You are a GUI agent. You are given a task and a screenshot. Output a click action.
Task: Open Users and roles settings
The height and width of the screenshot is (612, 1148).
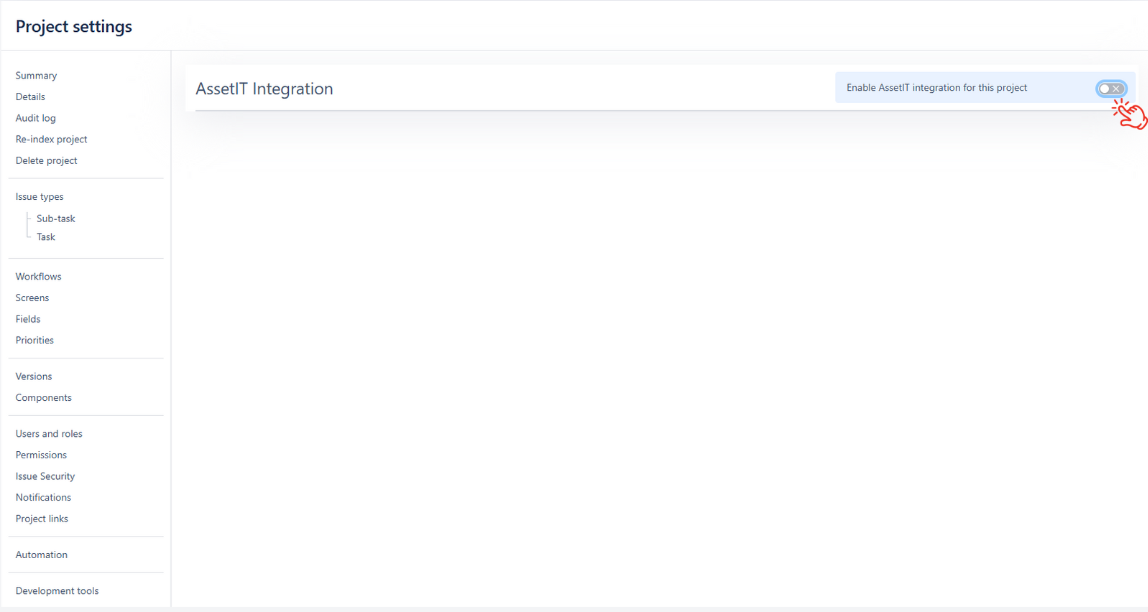49,434
